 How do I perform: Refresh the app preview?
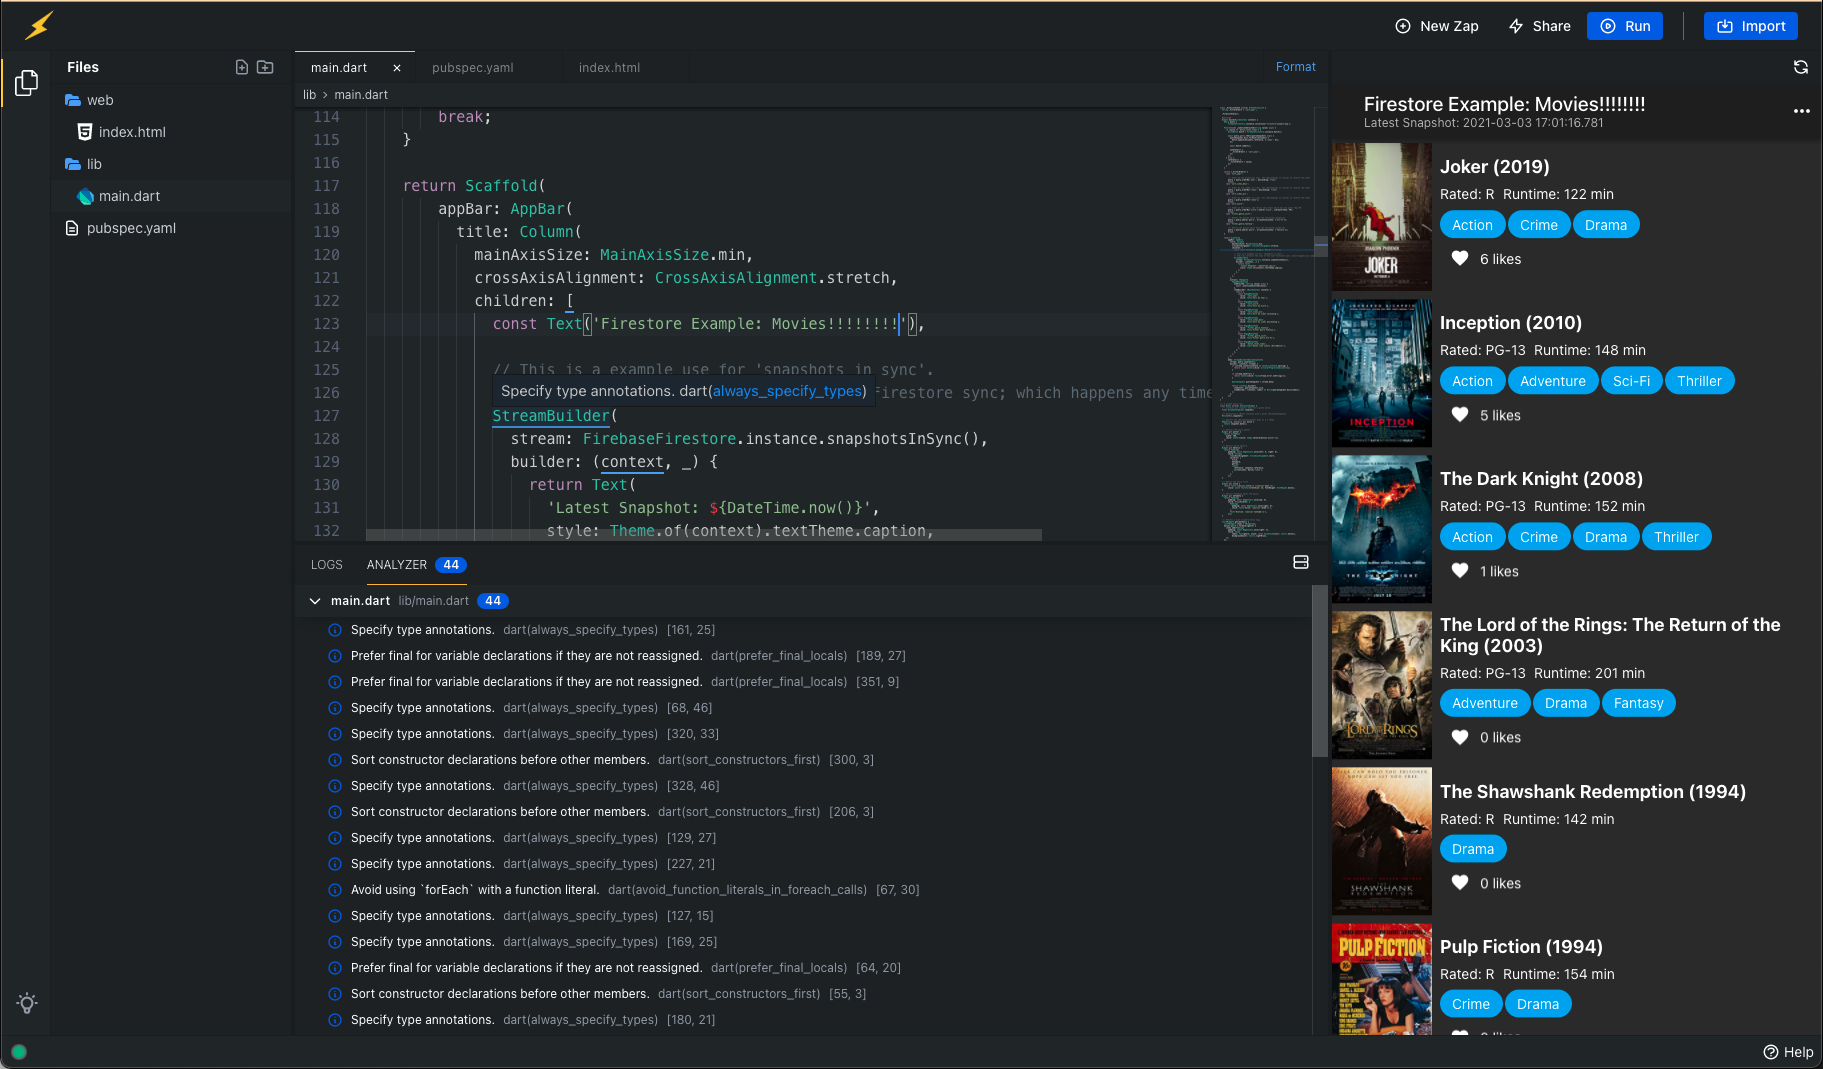[1800, 67]
